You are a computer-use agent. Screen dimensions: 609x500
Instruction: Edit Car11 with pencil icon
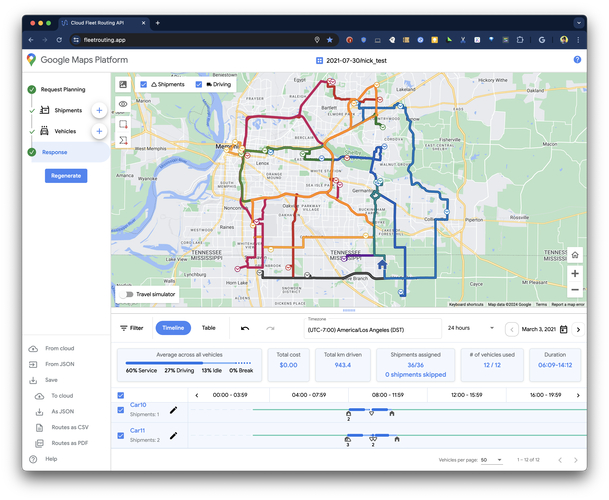tap(174, 436)
